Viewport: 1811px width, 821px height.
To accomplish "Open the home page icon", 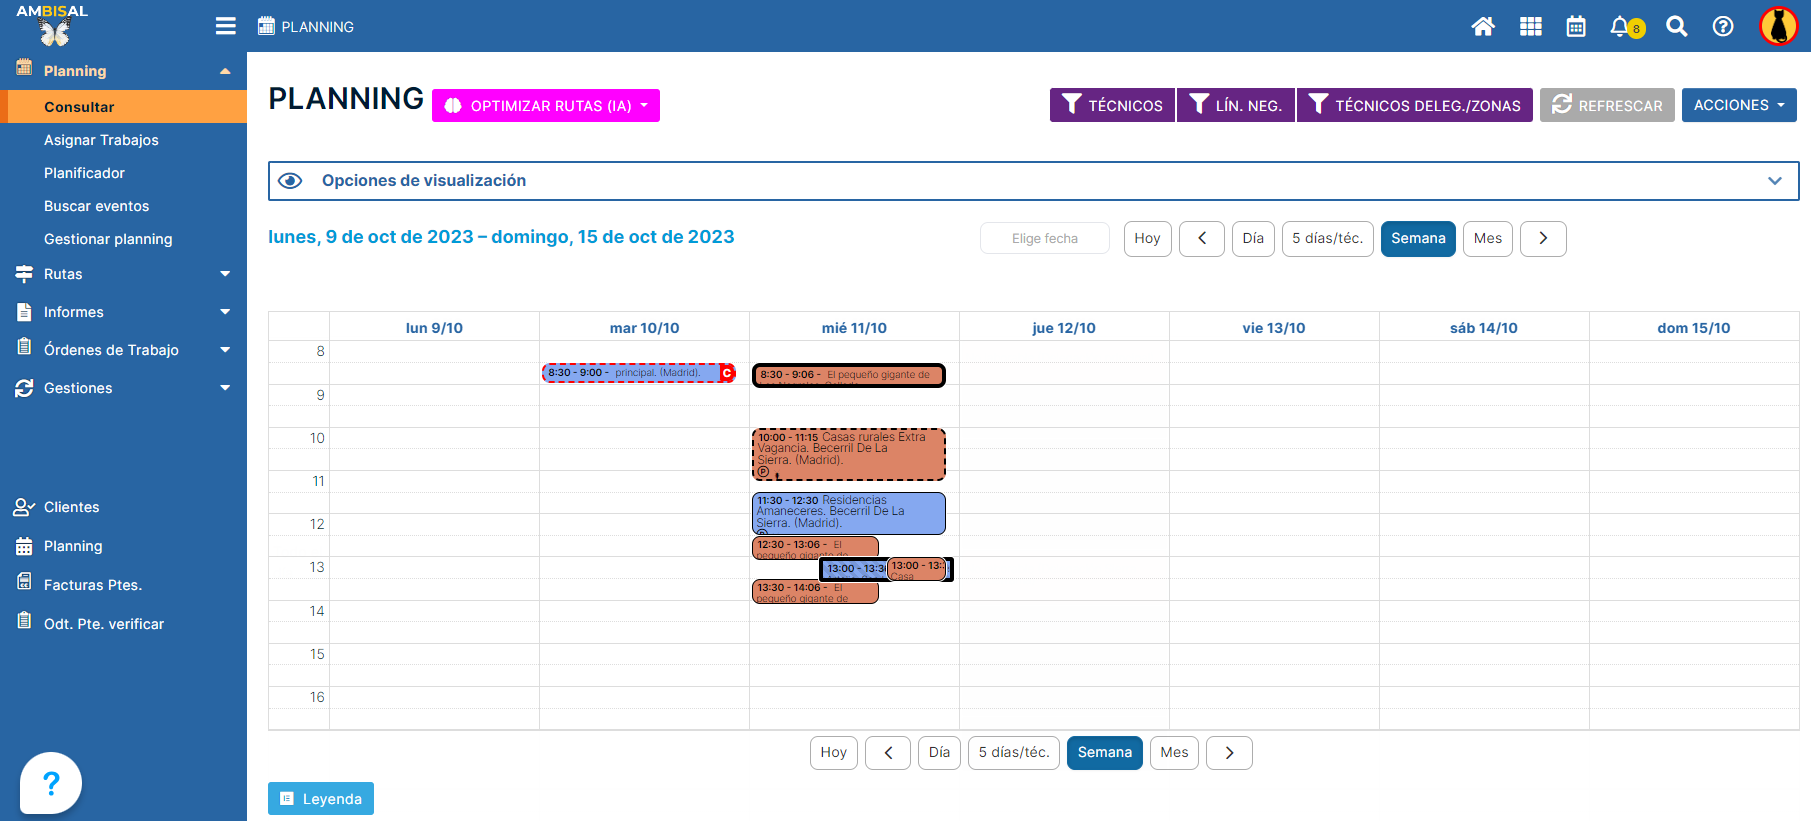I will tap(1483, 27).
